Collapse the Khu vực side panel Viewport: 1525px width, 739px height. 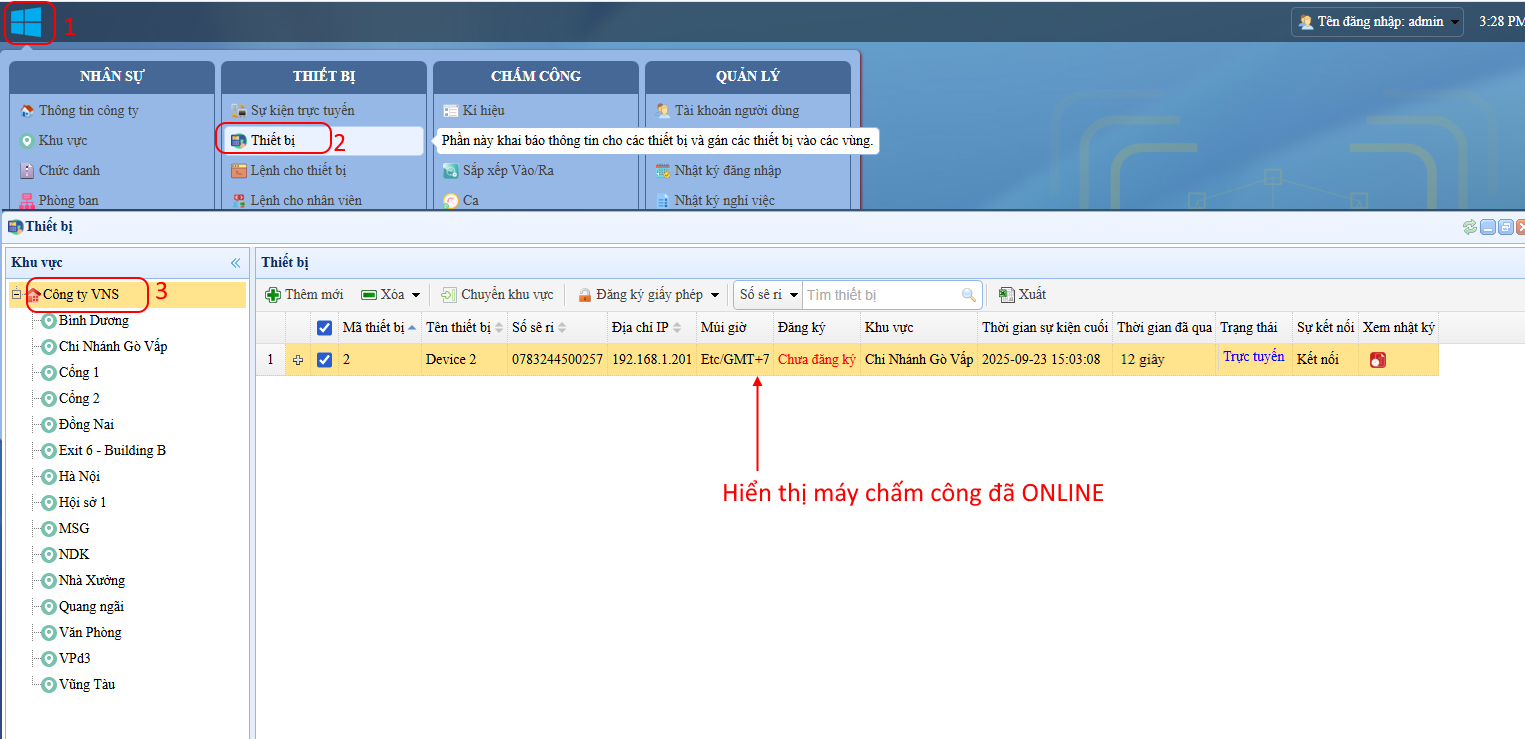tap(236, 263)
